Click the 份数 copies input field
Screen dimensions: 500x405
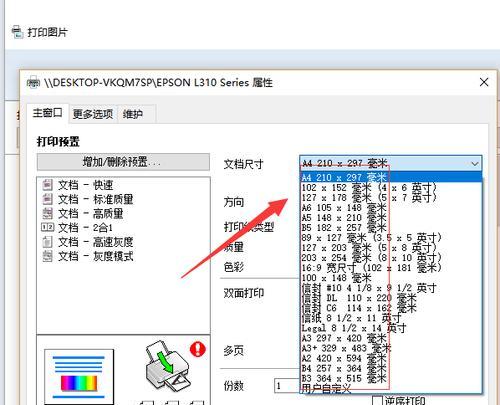(x=287, y=386)
